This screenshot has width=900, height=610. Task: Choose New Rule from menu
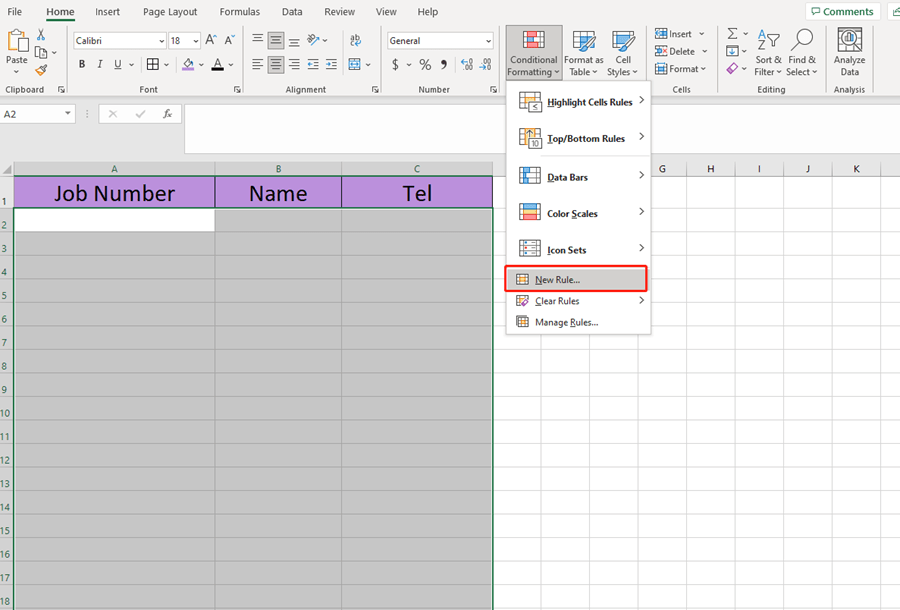click(576, 279)
